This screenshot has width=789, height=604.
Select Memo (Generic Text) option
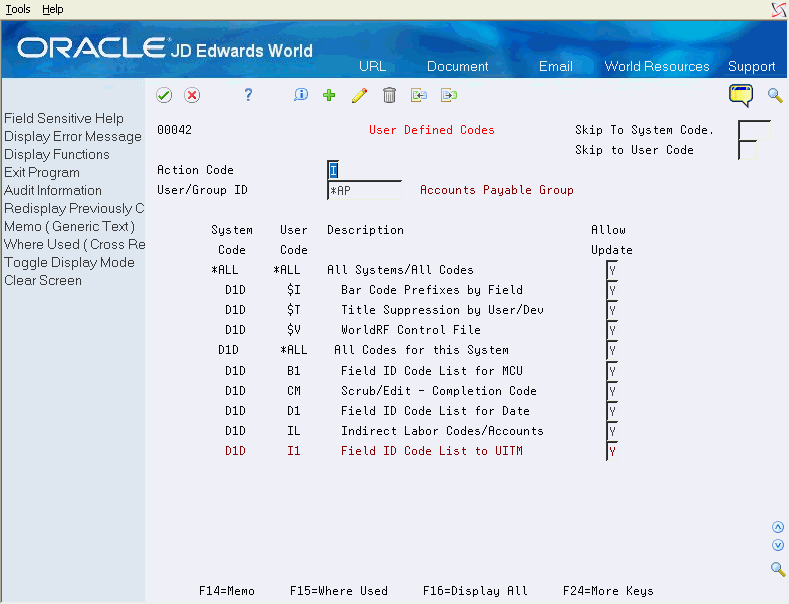[69, 226]
